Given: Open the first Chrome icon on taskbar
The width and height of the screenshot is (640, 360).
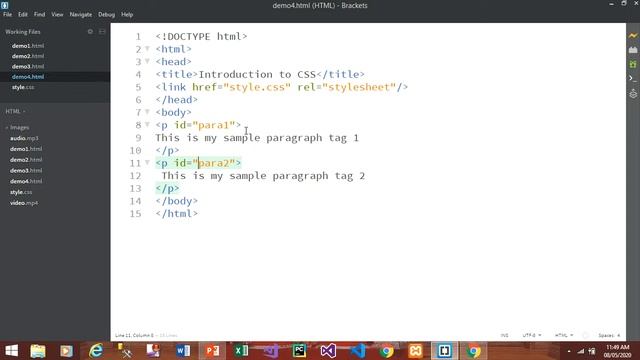Looking at the screenshot, I should point(387,351).
